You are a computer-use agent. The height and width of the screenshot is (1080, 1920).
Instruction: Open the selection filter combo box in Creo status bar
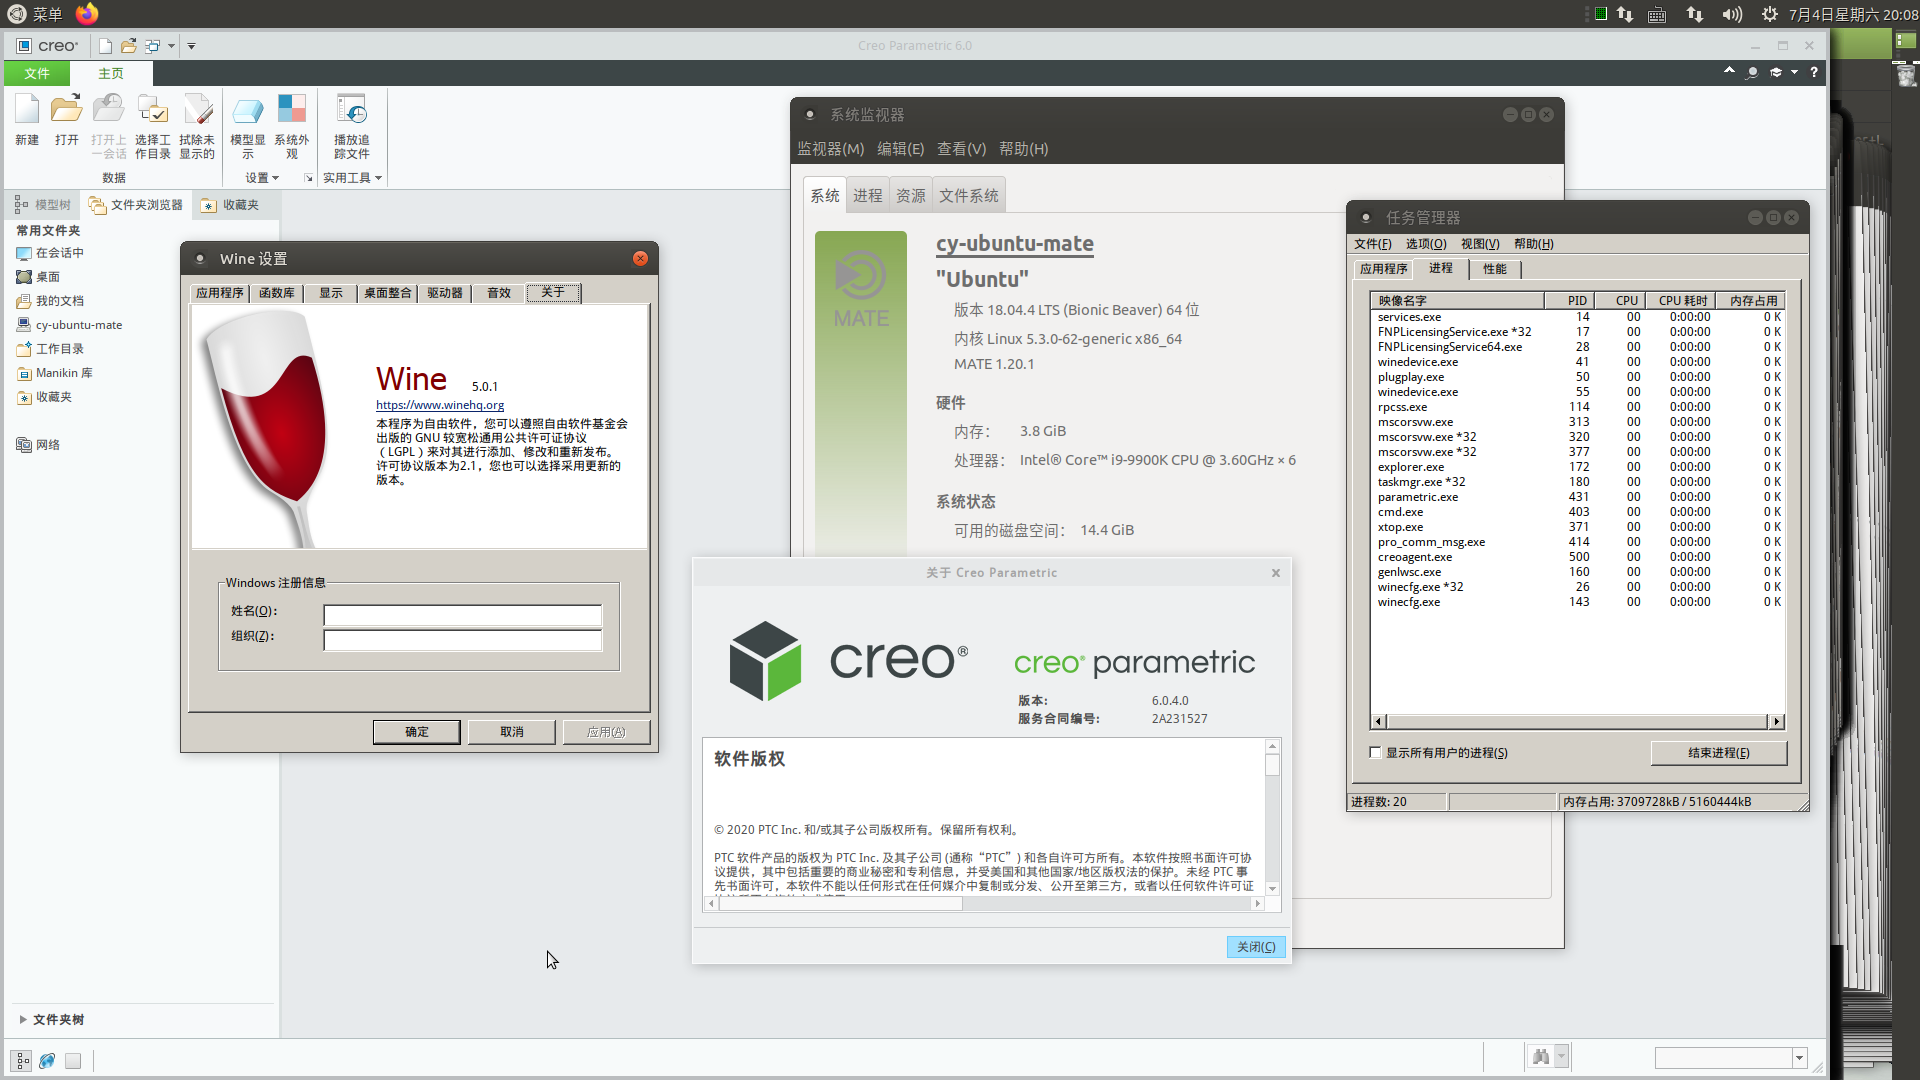[x=1730, y=1058]
